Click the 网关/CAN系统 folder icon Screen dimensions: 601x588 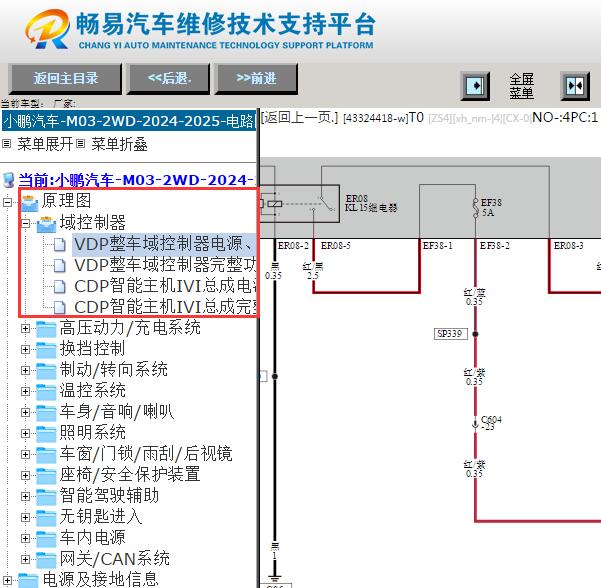coord(46,560)
